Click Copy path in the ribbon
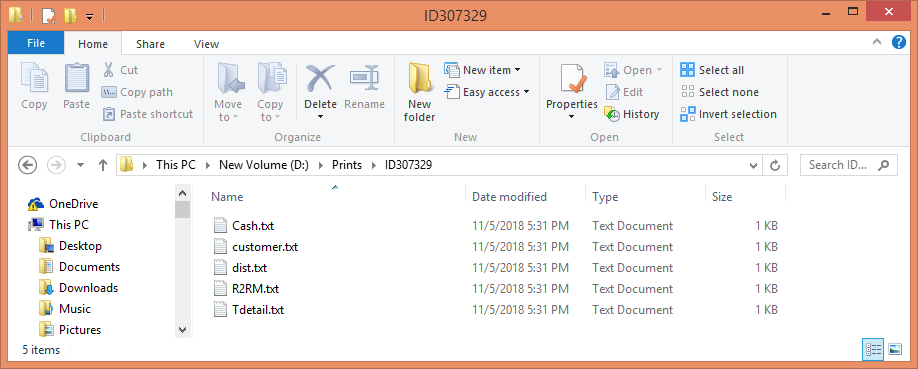 point(138,92)
